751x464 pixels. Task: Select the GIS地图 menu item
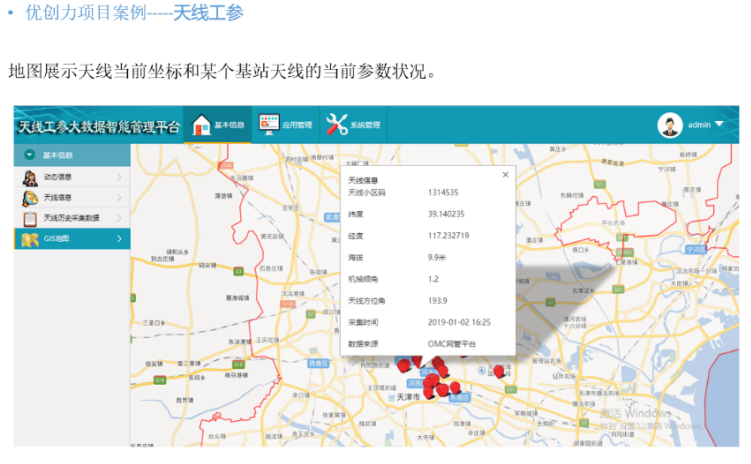click(72, 238)
